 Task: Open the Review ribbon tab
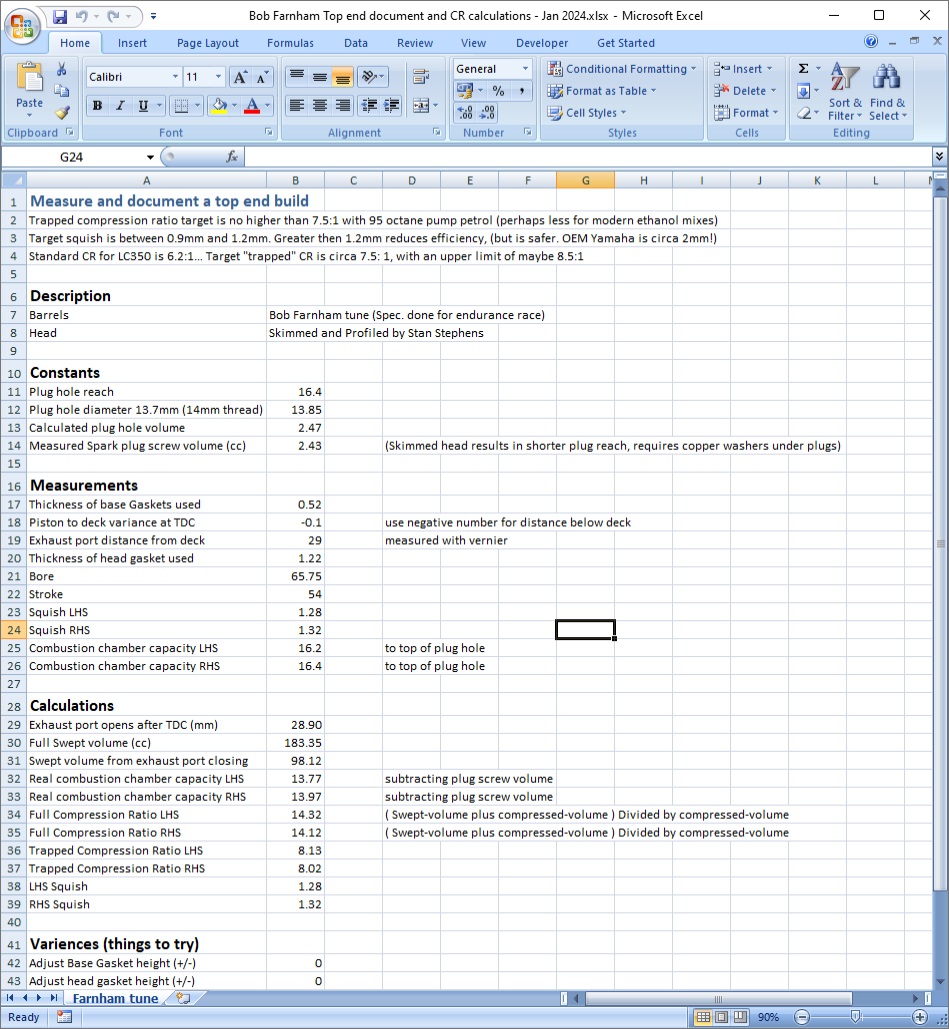point(415,43)
